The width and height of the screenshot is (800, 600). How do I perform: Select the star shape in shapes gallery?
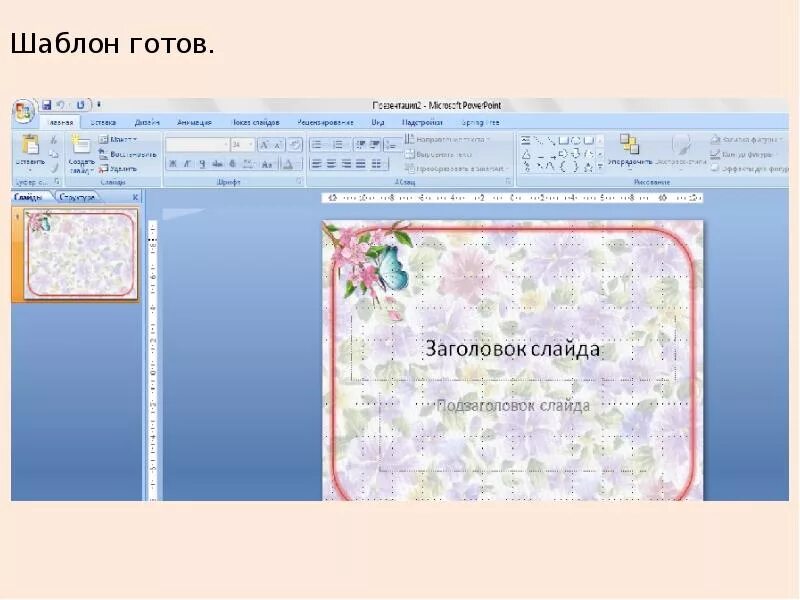click(588, 167)
